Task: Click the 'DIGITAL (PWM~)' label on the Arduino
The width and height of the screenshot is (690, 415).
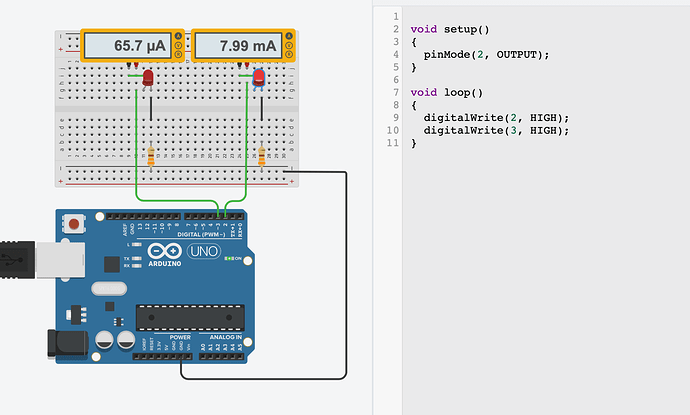Action: [201, 235]
